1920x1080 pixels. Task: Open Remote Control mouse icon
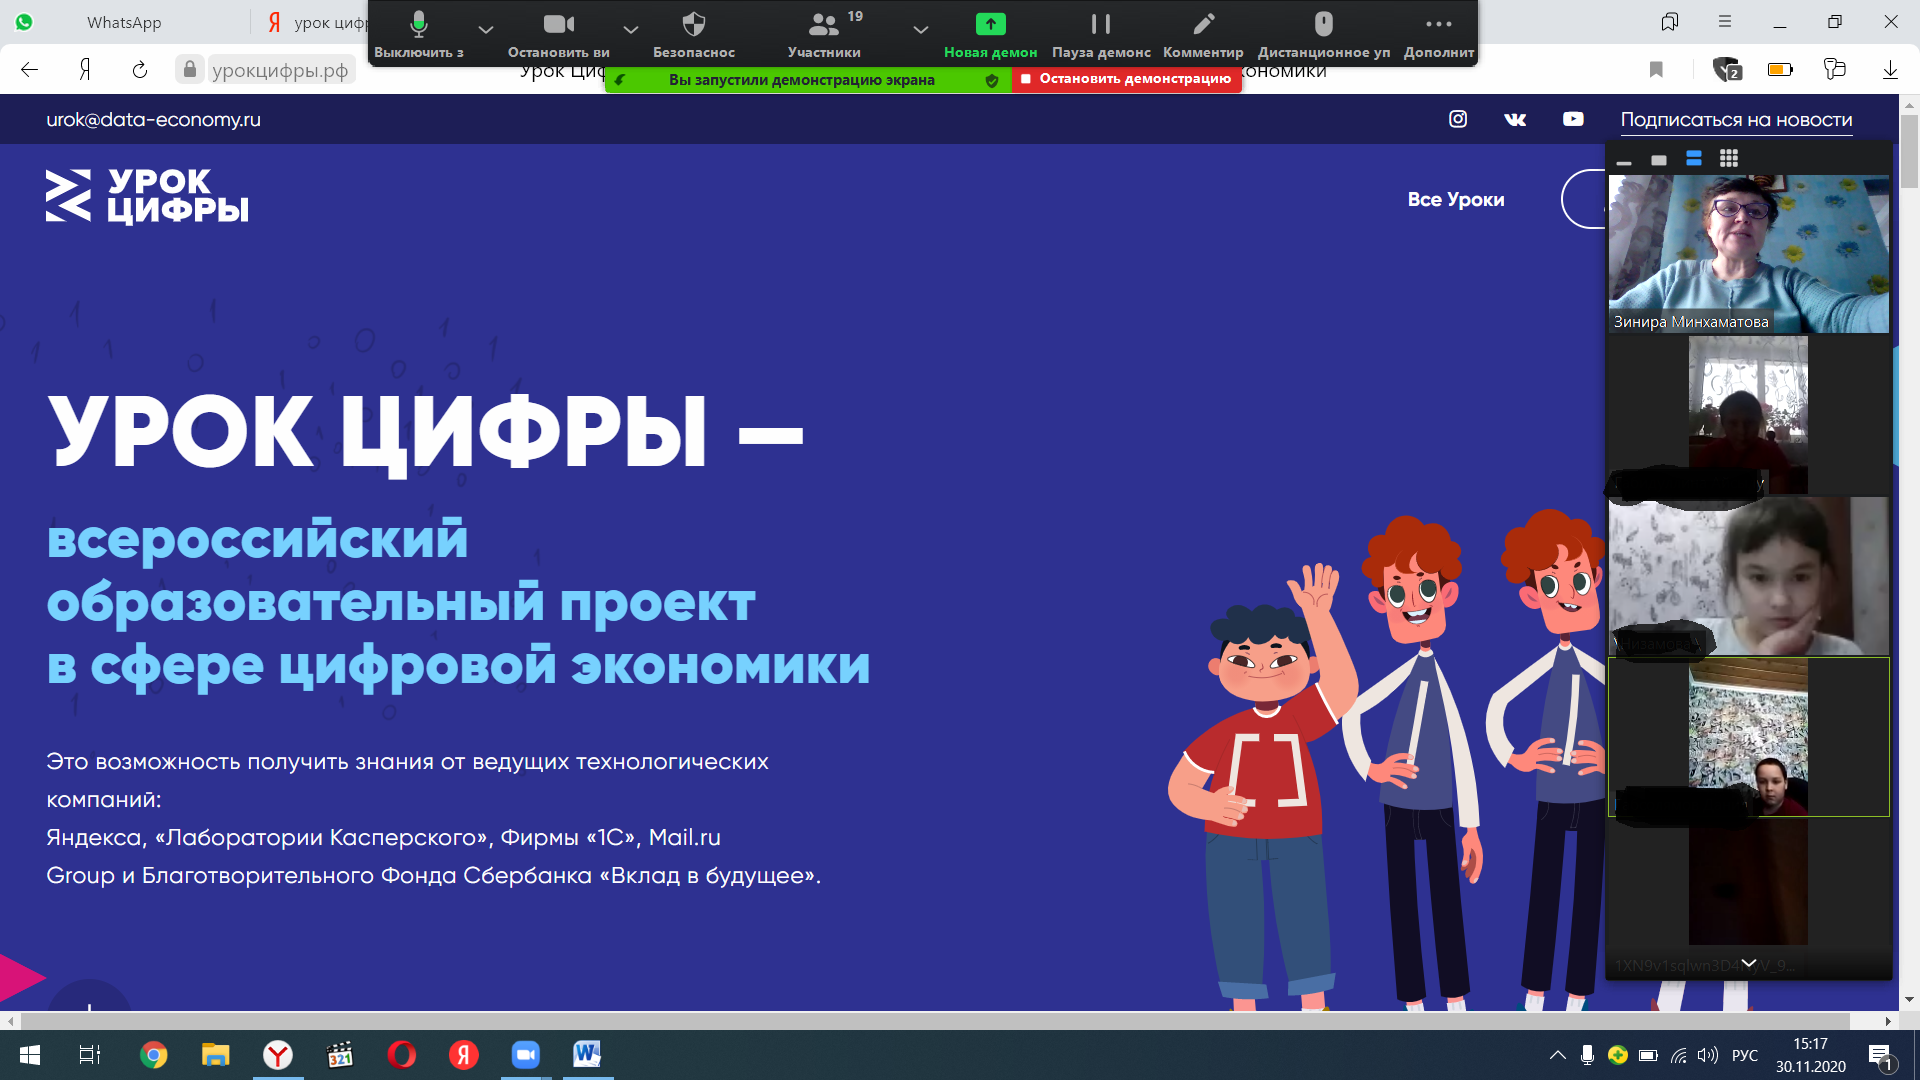tap(1323, 25)
